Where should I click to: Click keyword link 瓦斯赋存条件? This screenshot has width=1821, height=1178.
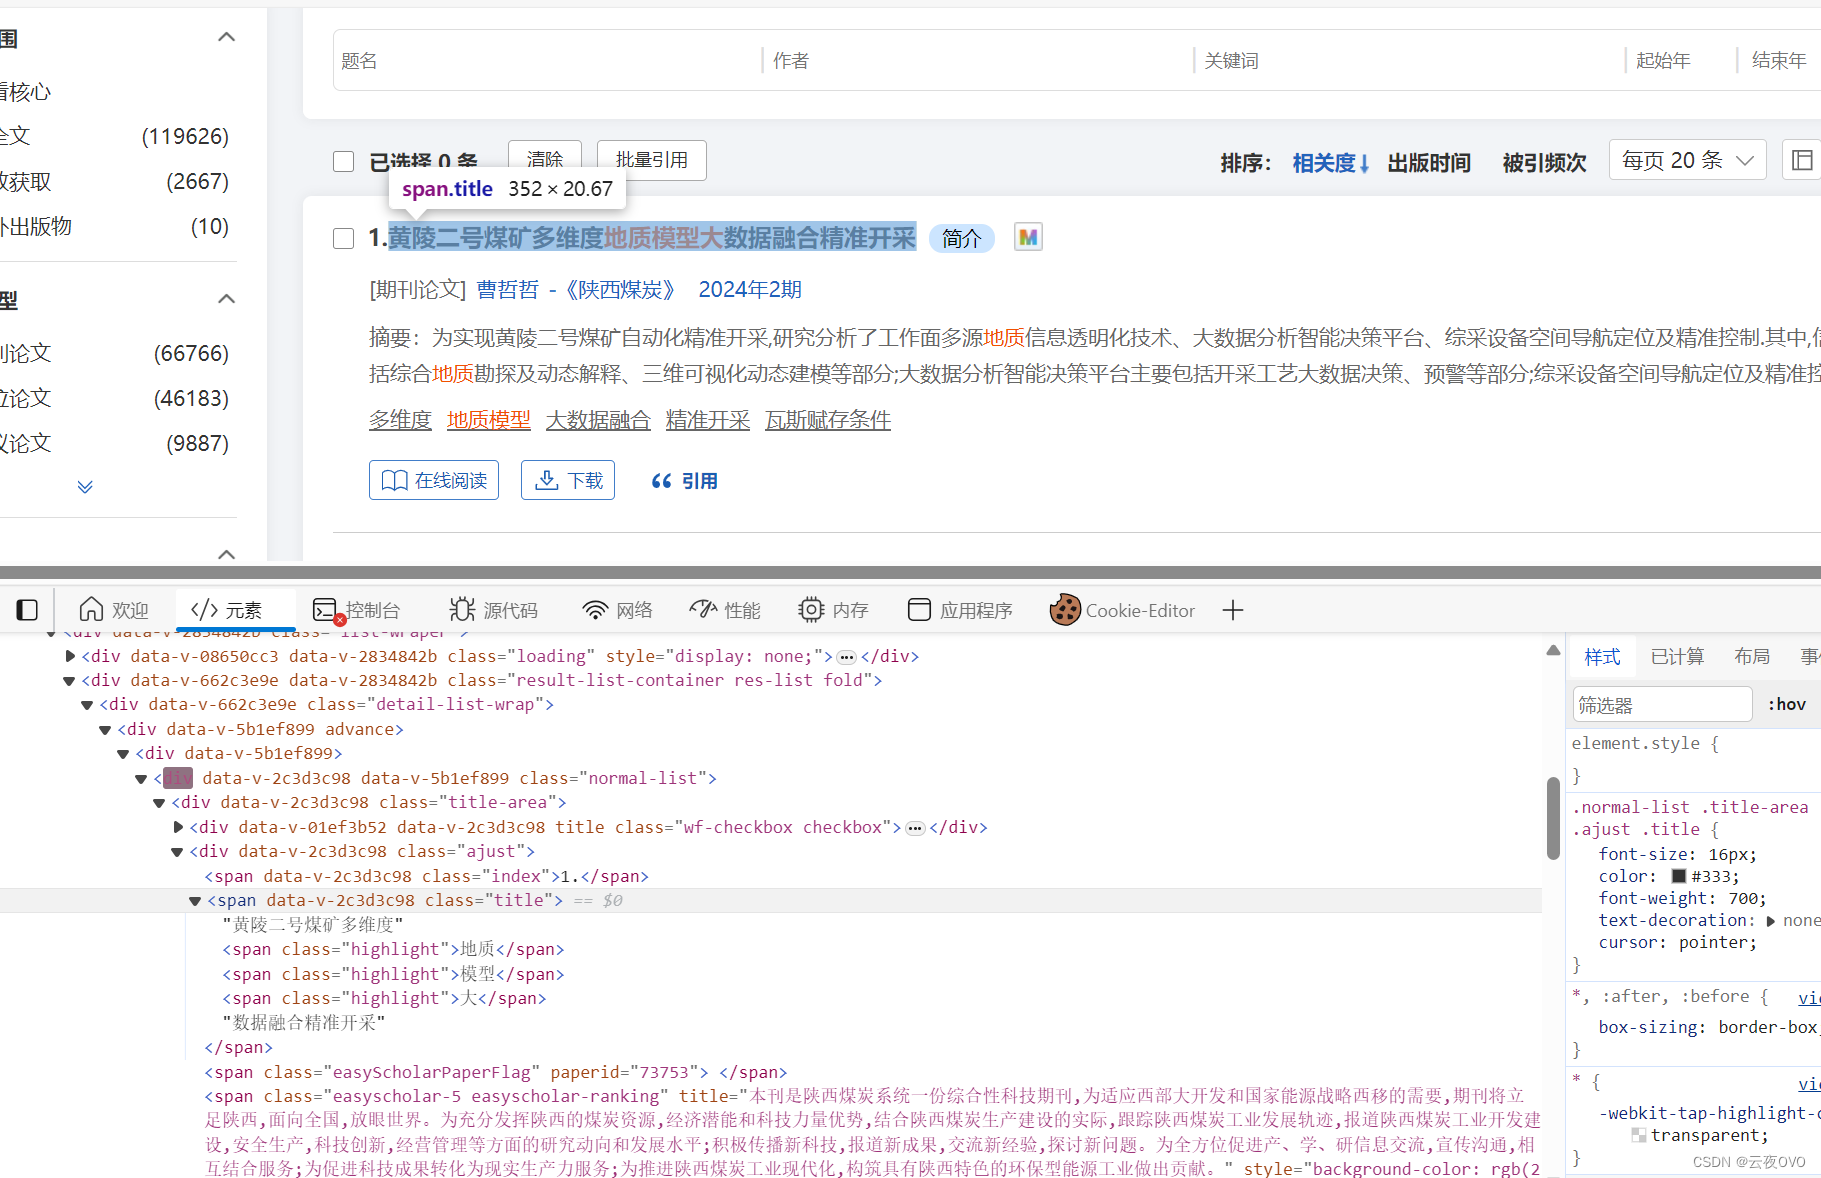pyautogui.click(x=828, y=420)
